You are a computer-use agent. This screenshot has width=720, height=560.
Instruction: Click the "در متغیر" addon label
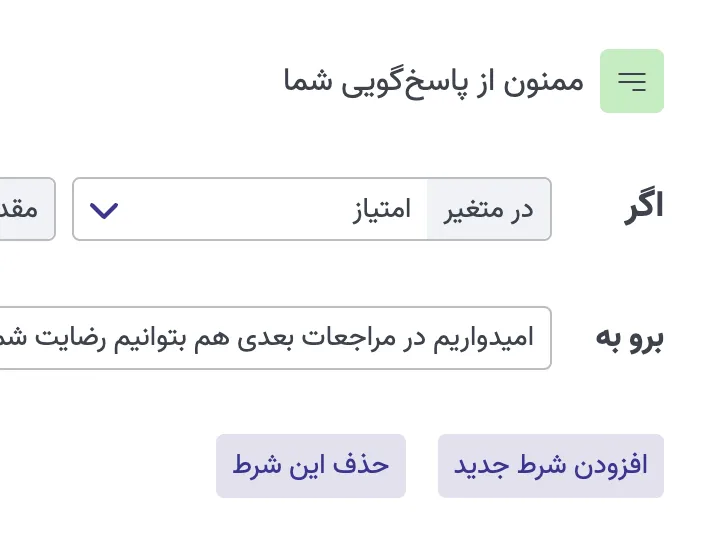(x=489, y=210)
